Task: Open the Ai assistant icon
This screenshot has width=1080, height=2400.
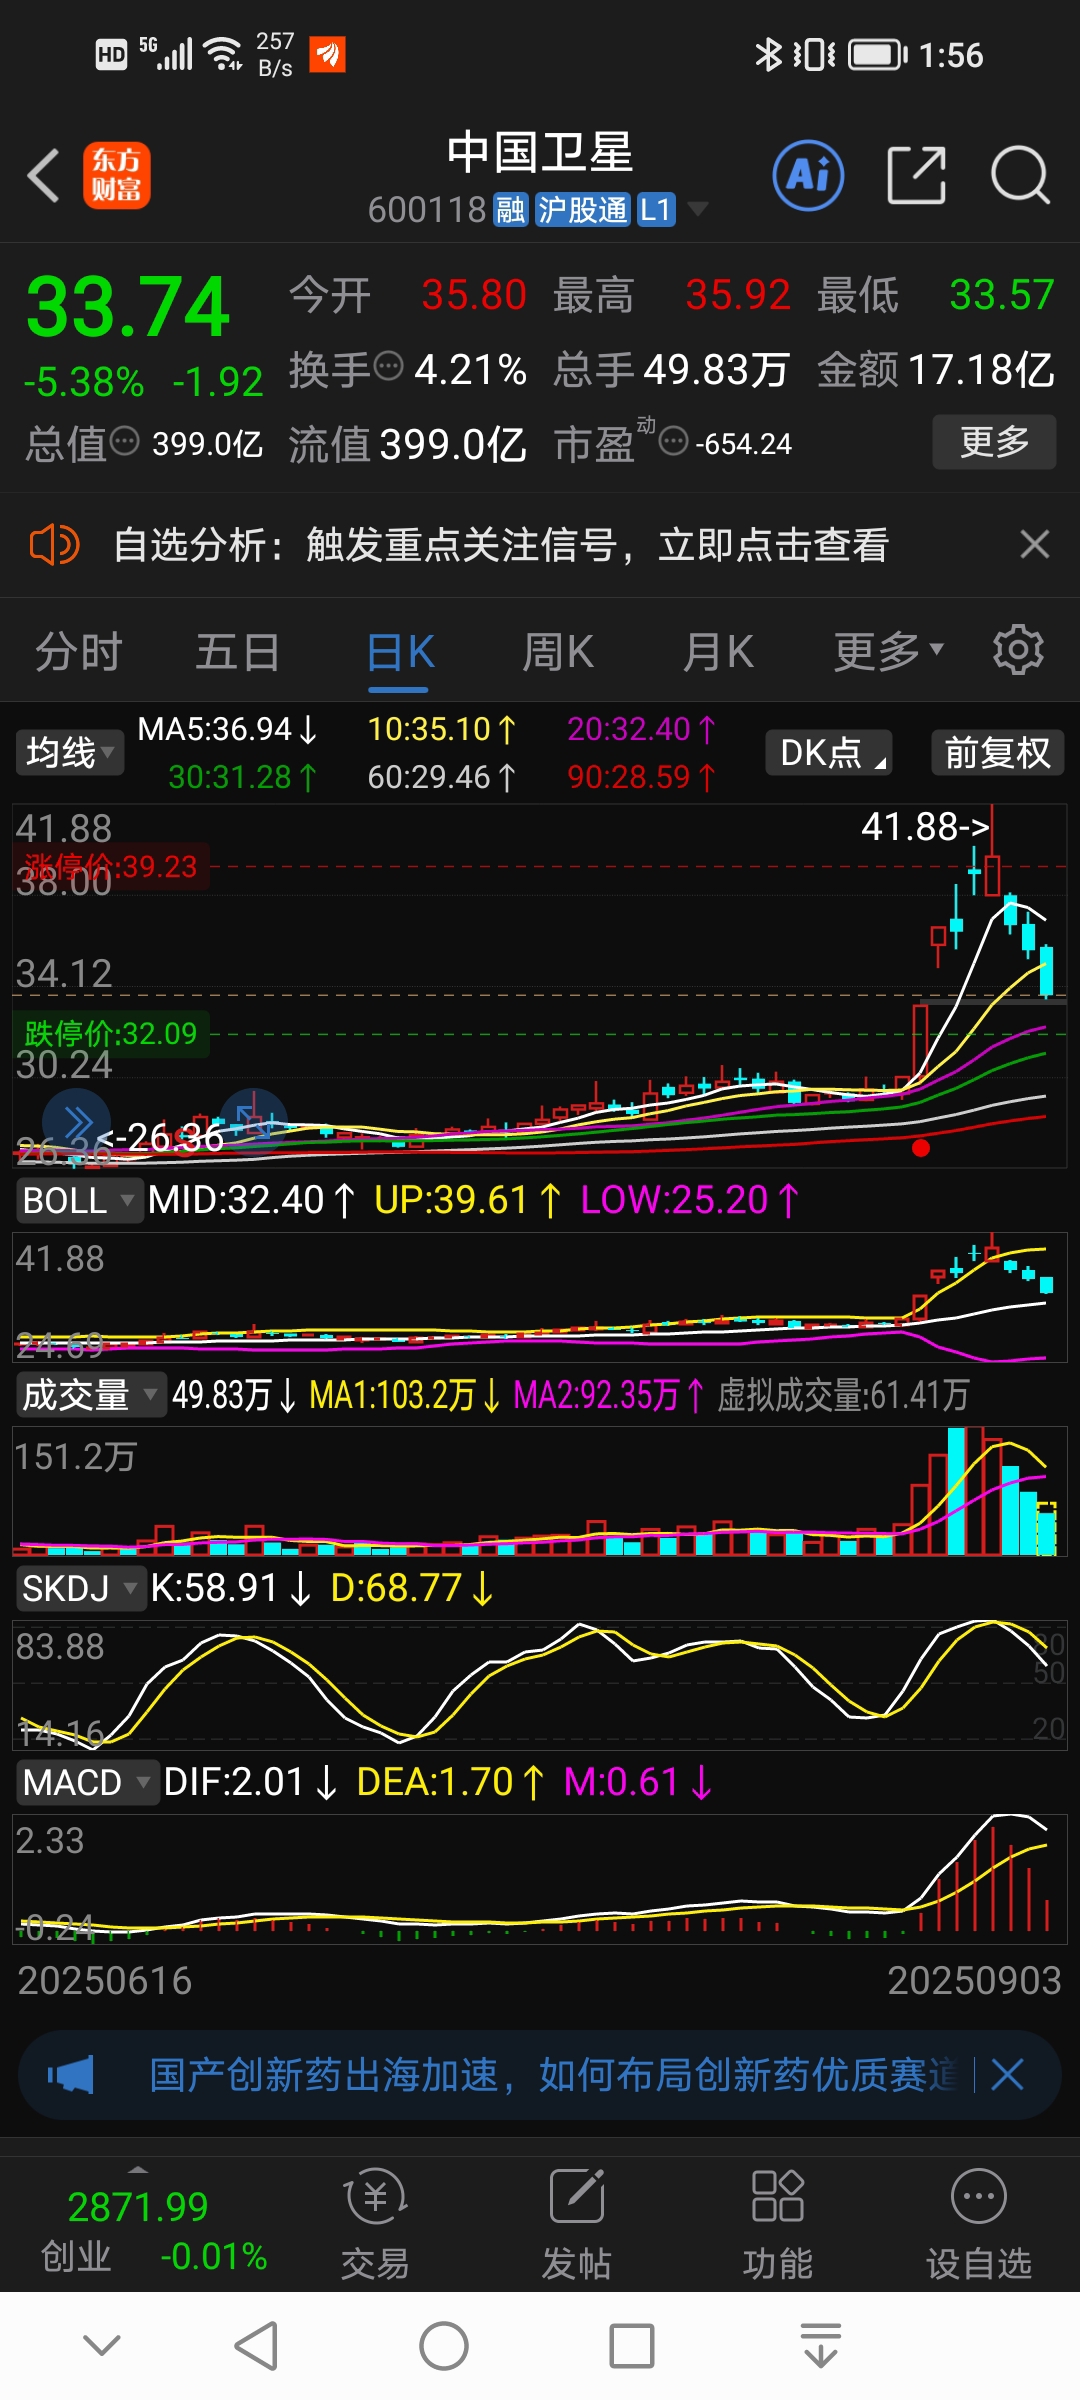Action: (808, 175)
